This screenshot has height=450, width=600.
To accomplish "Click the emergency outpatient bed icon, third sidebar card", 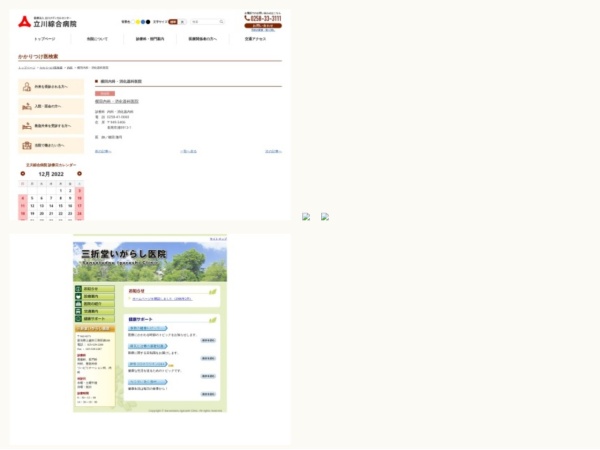I will click(x=27, y=126).
